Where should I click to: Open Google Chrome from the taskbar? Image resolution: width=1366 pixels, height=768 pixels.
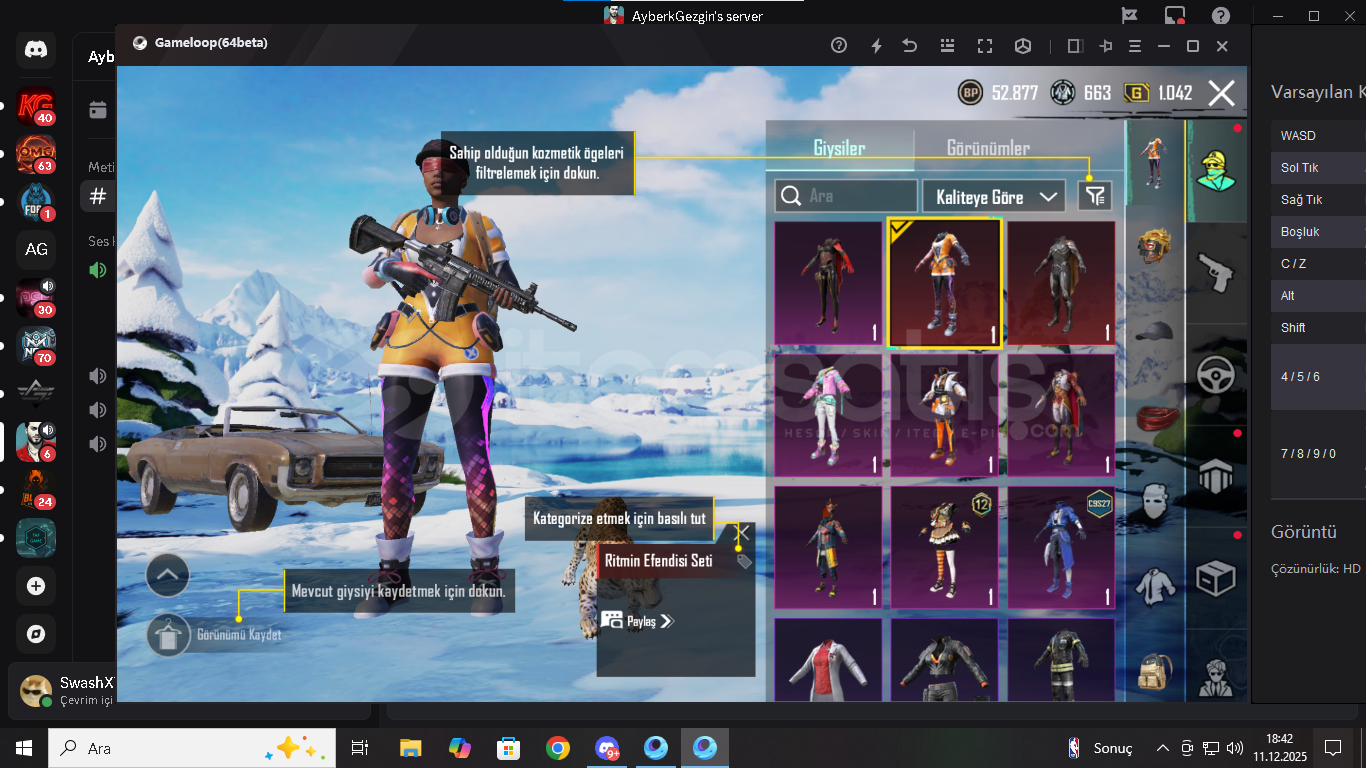click(x=558, y=748)
